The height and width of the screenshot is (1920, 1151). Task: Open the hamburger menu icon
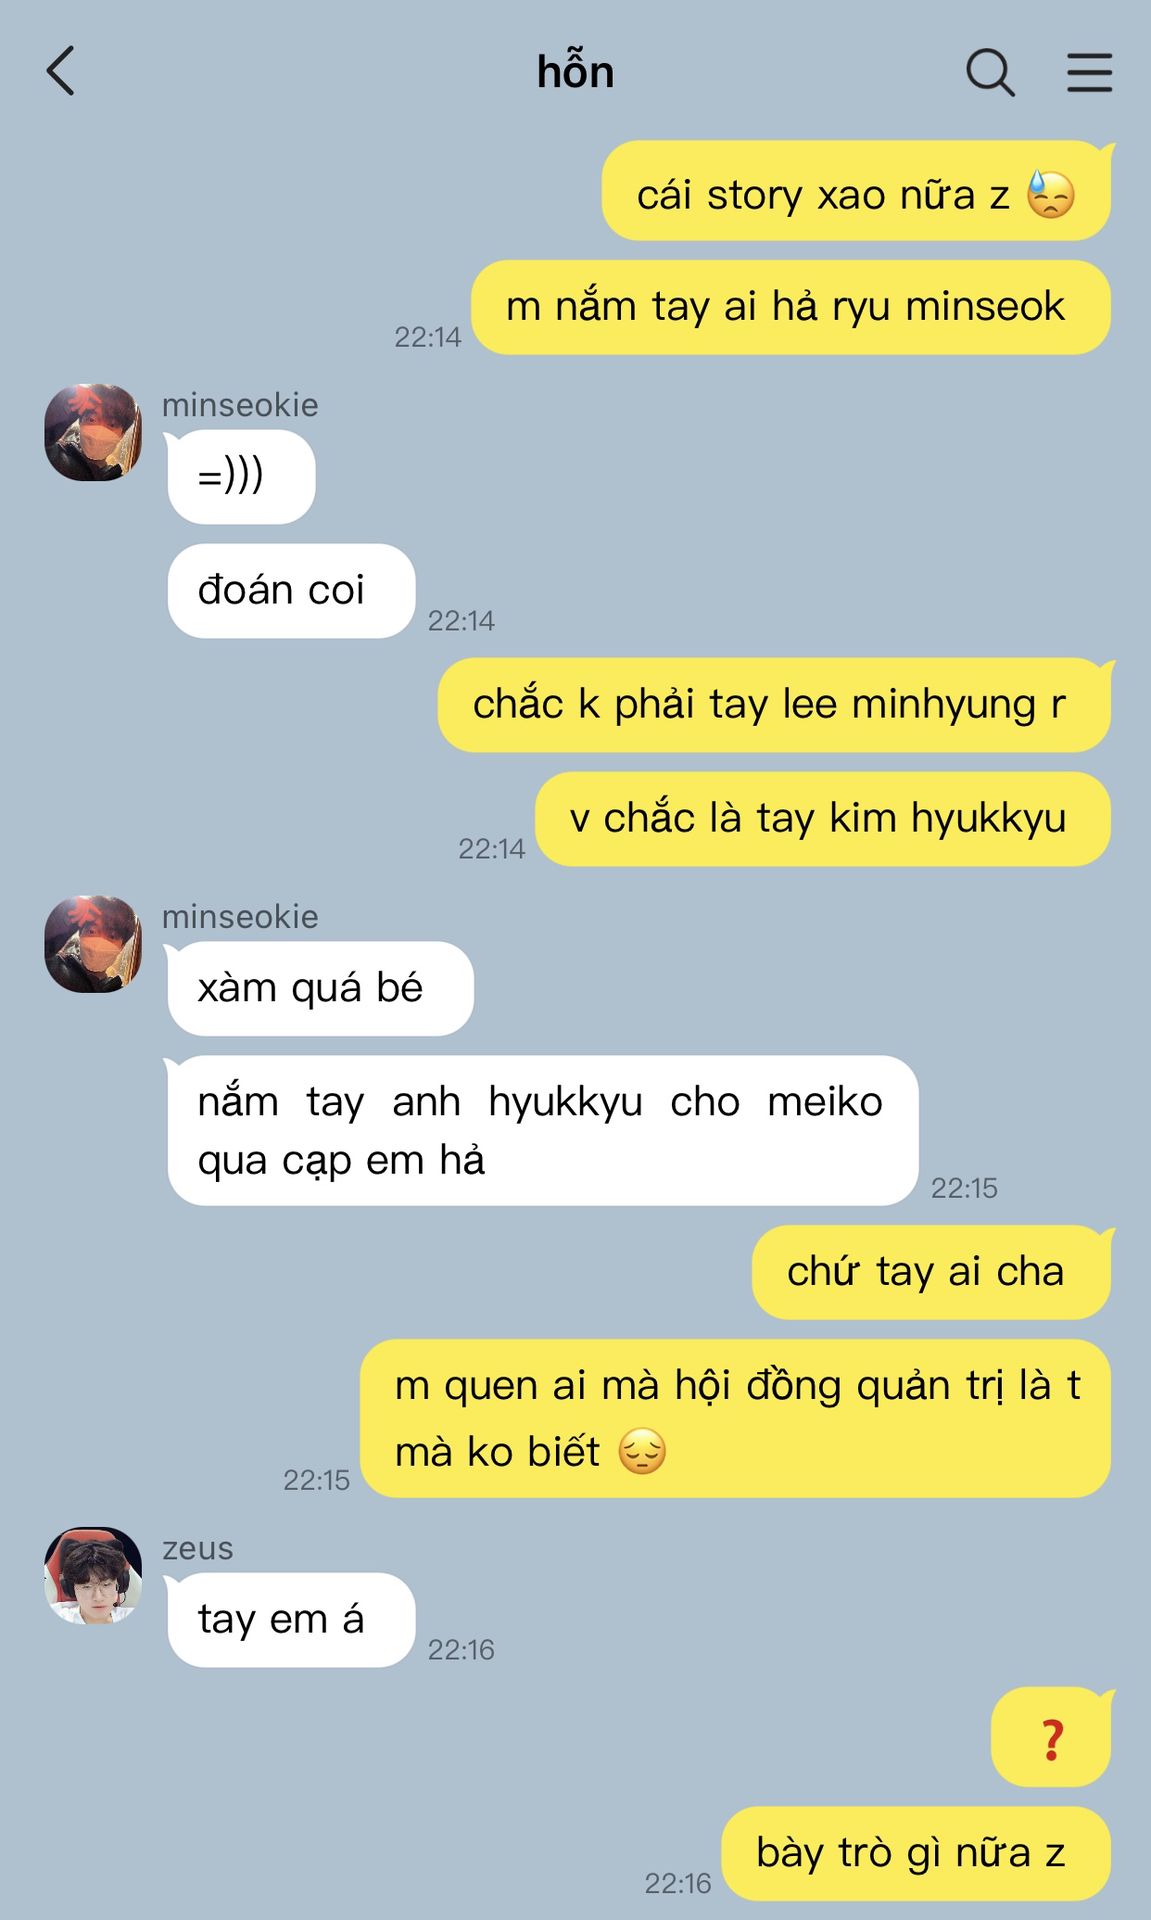click(x=1089, y=72)
